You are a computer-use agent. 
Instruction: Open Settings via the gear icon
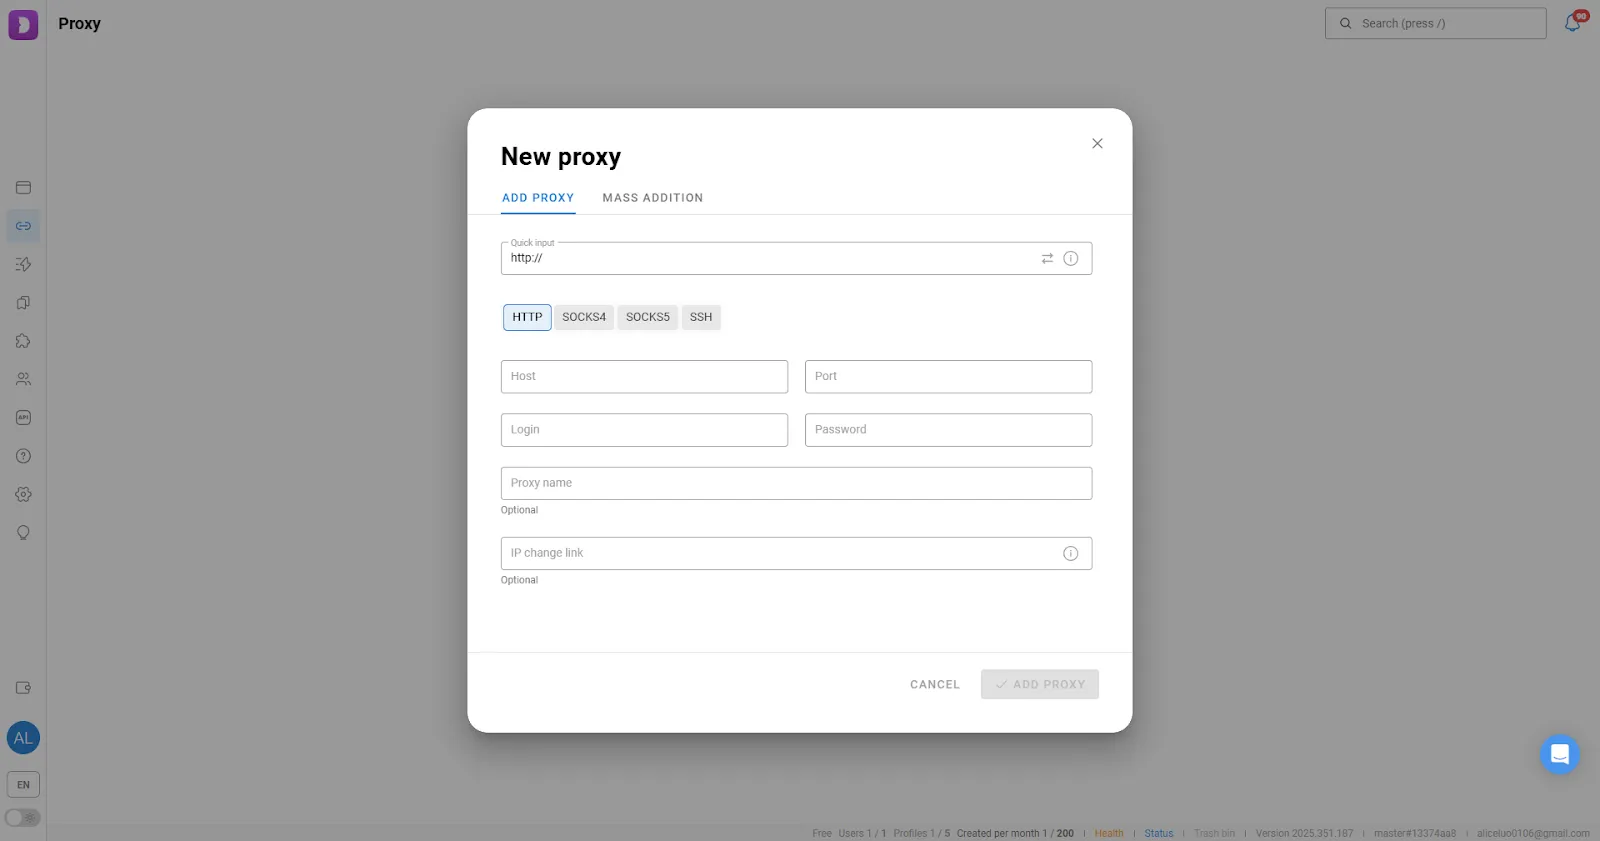click(x=23, y=494)
